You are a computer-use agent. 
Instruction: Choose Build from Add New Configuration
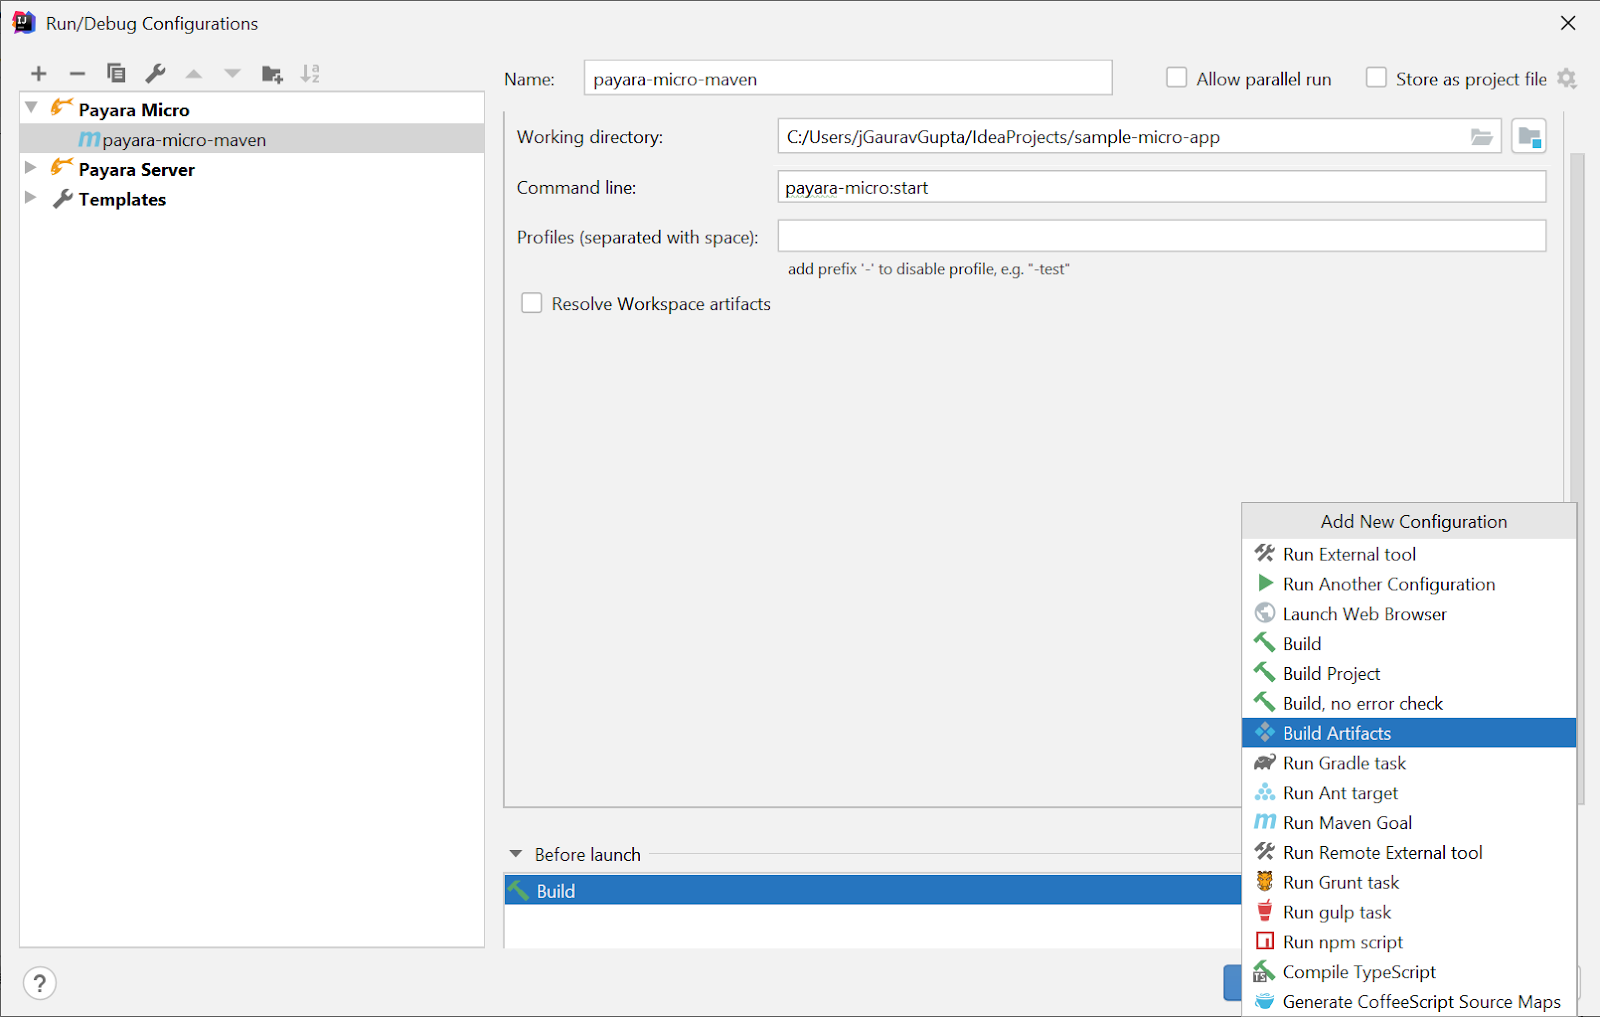click(1409, 643)
